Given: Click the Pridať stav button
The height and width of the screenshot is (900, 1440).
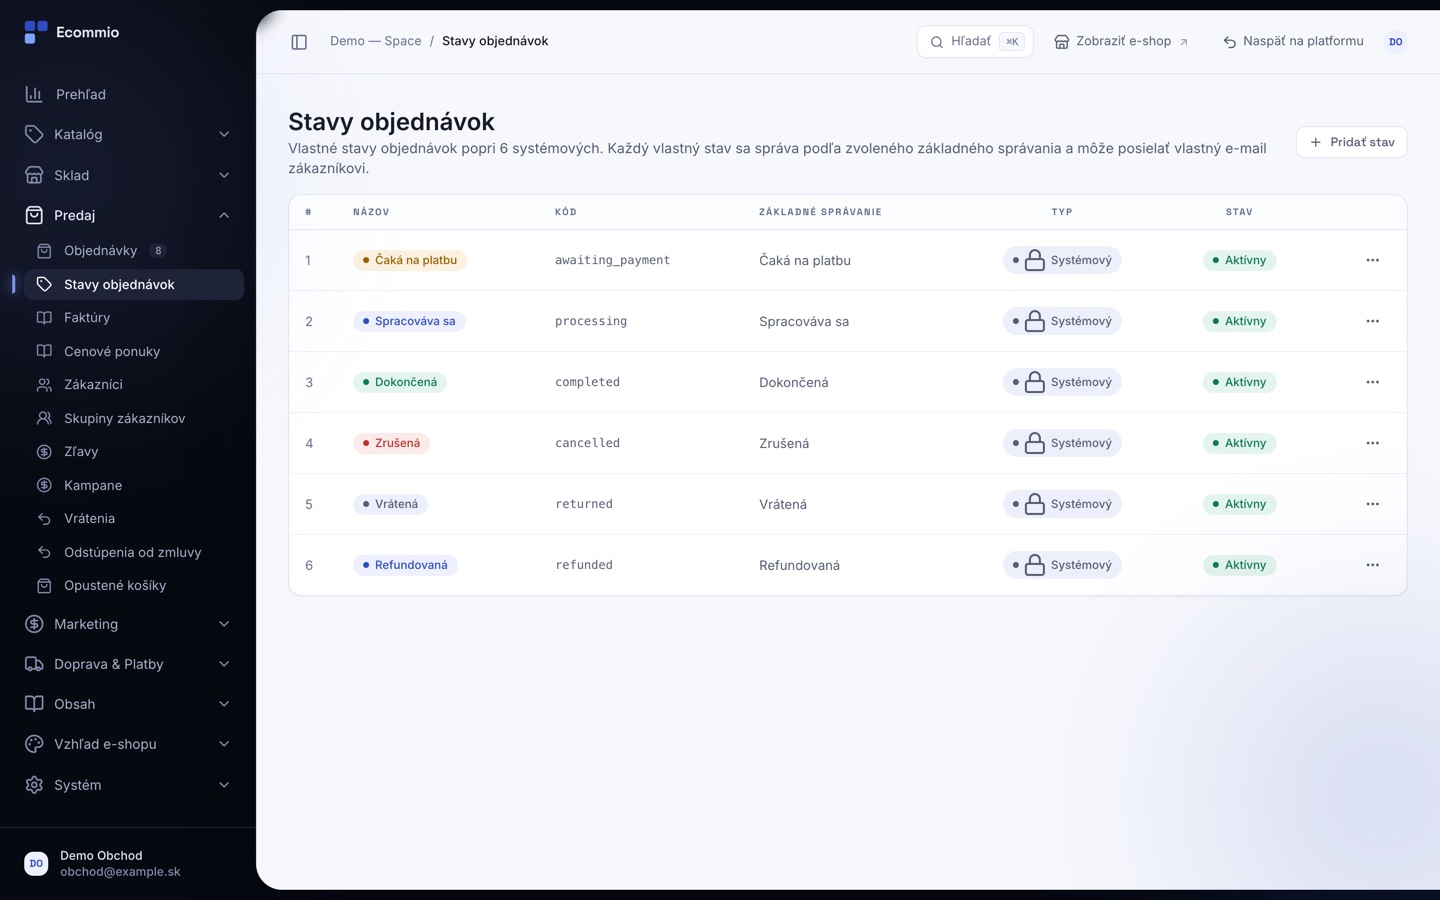Looking at the screenshot, I should pyautogui.click(x=1351, y=142).
